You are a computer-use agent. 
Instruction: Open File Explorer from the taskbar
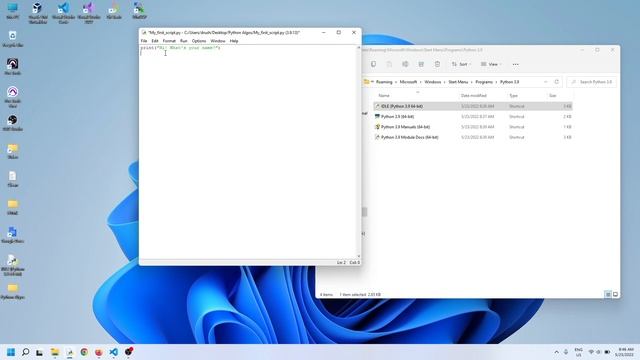(55, 352)
